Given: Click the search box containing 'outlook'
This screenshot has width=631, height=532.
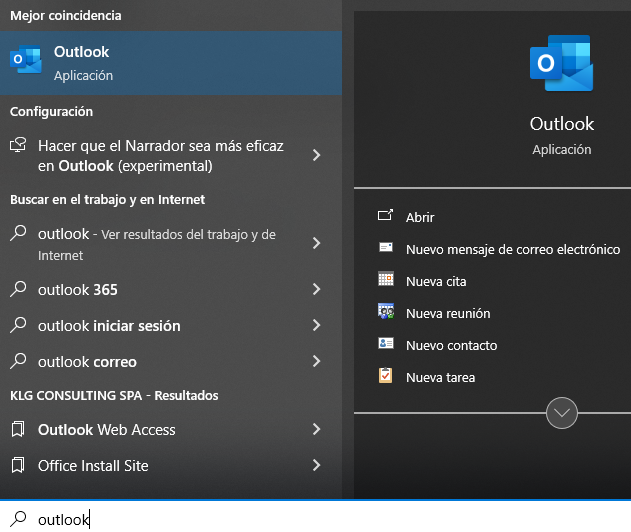Looking at the screenshot, I should [316, 517].
